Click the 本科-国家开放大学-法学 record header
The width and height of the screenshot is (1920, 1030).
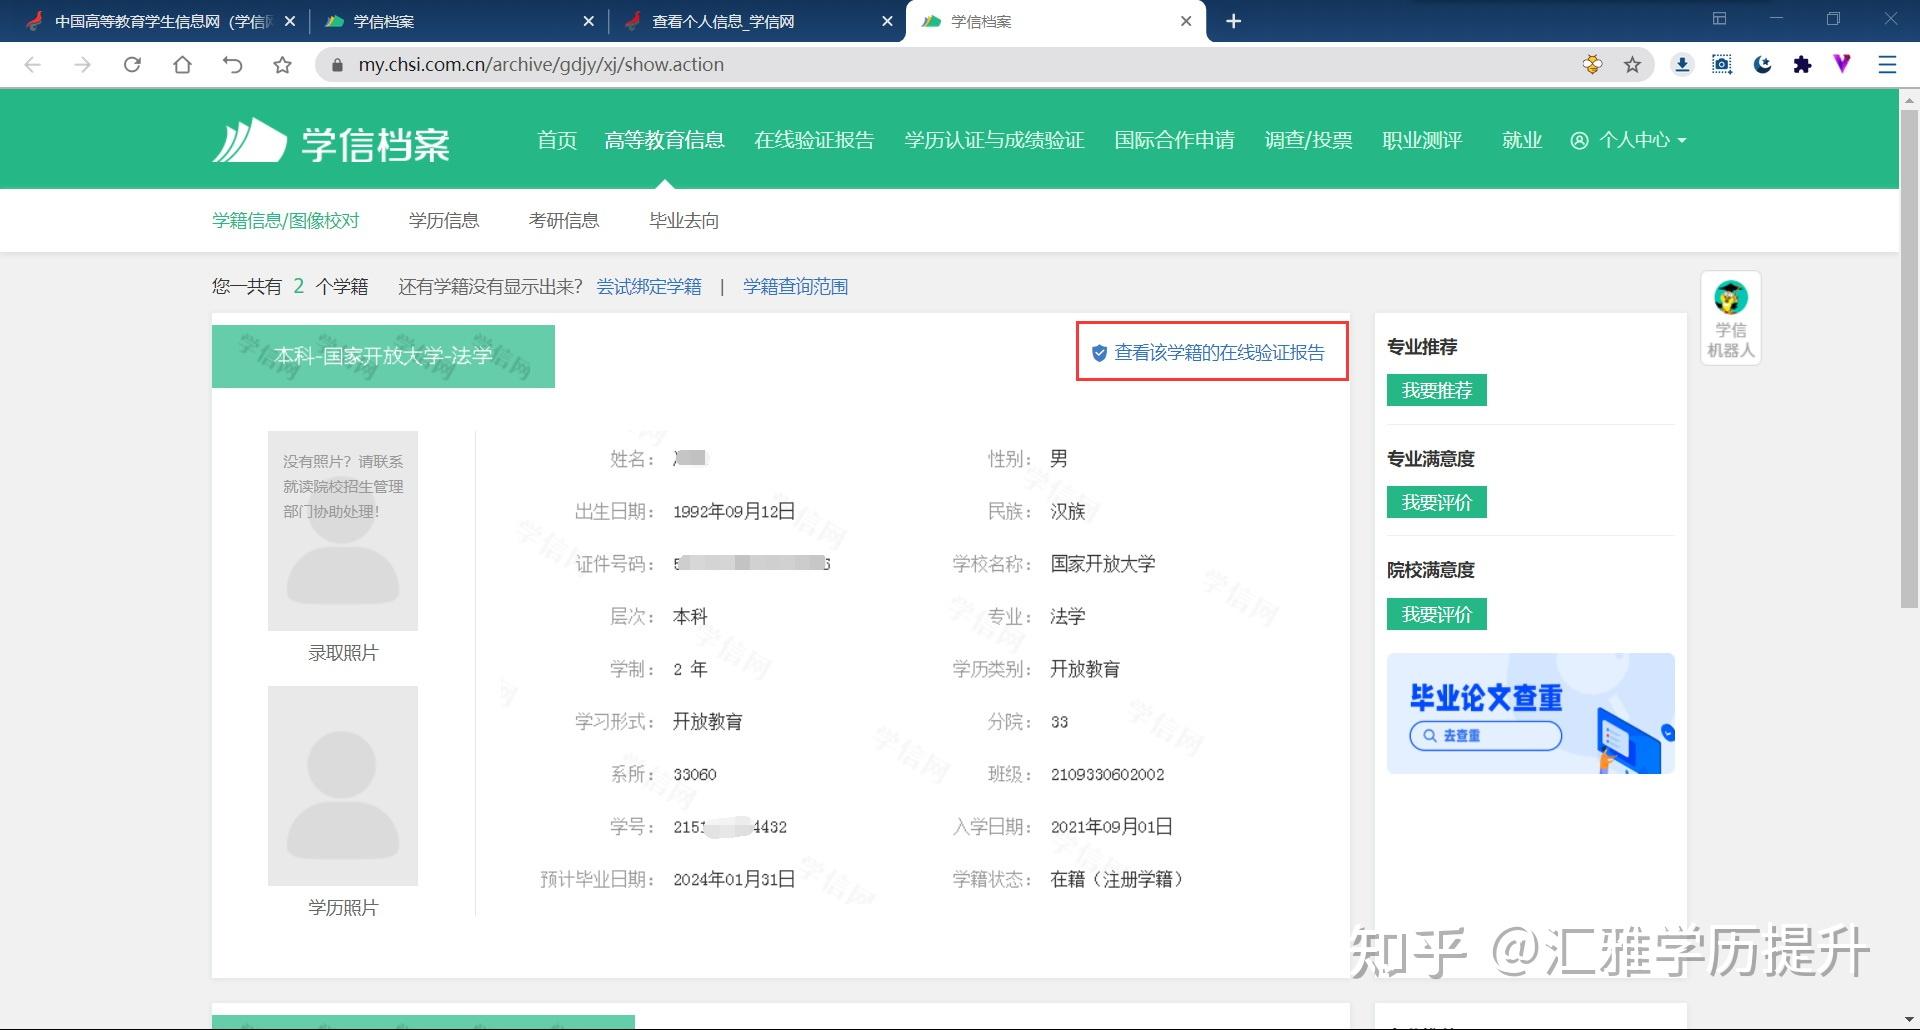click(x=383, y=356)
